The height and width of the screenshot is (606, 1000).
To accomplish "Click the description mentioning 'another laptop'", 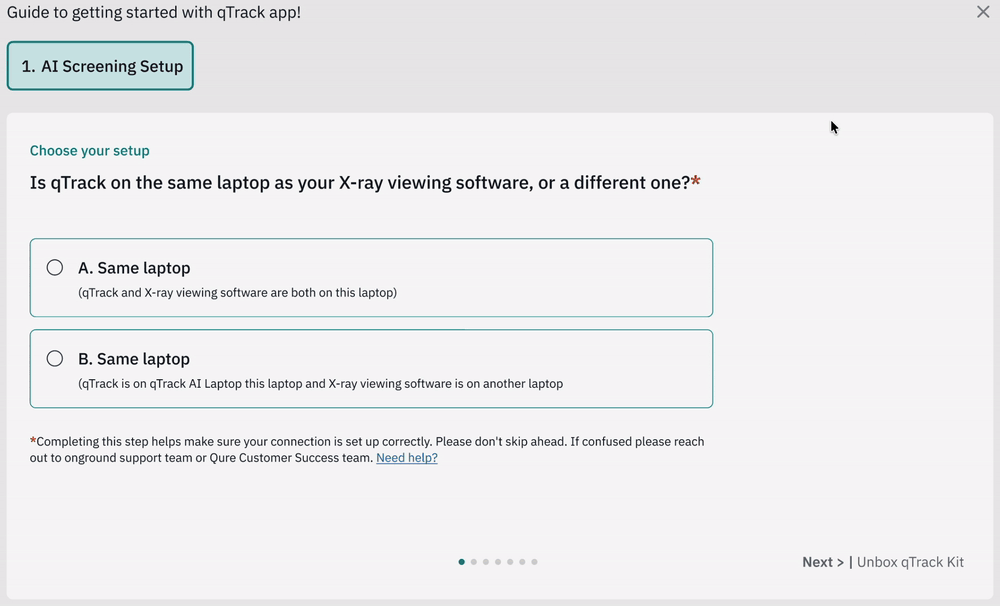I will click(320, 384).
